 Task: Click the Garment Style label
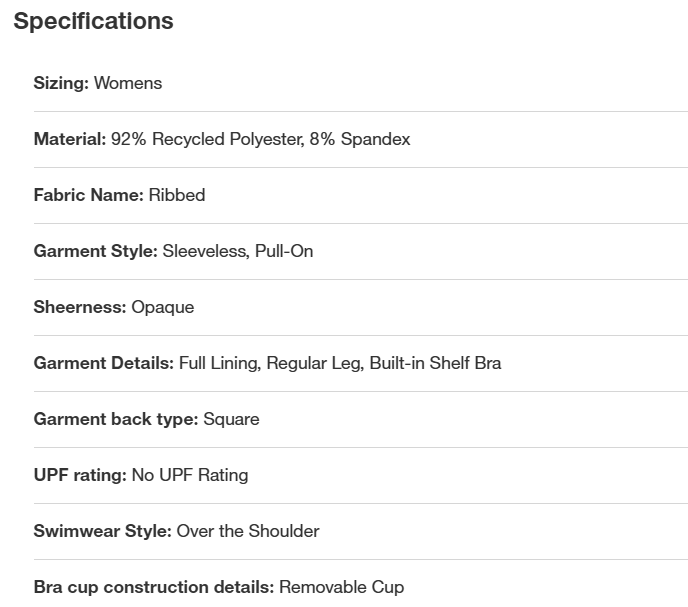point(95,251)
